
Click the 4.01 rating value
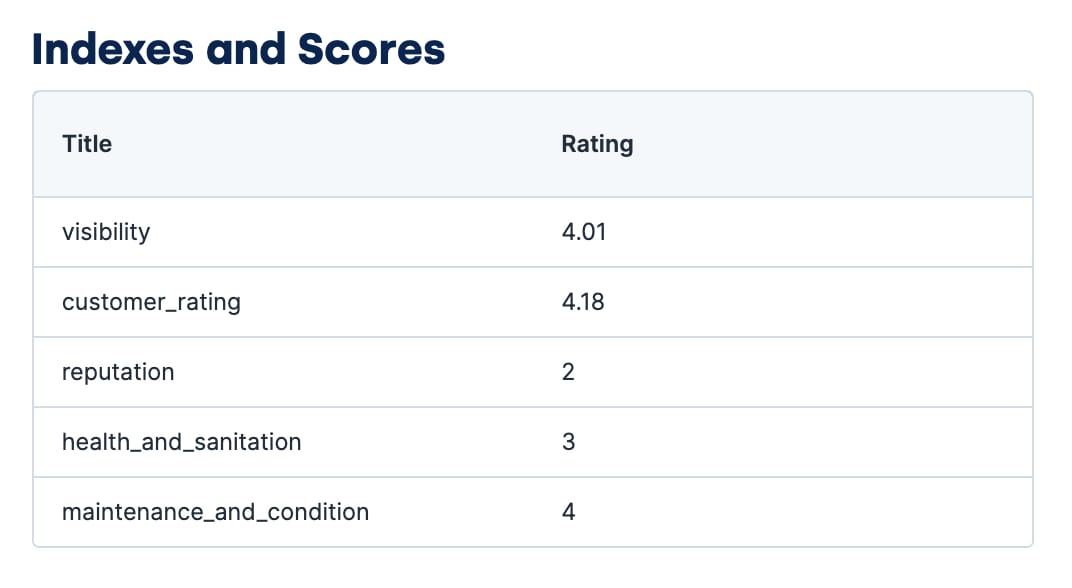[584, 232]
